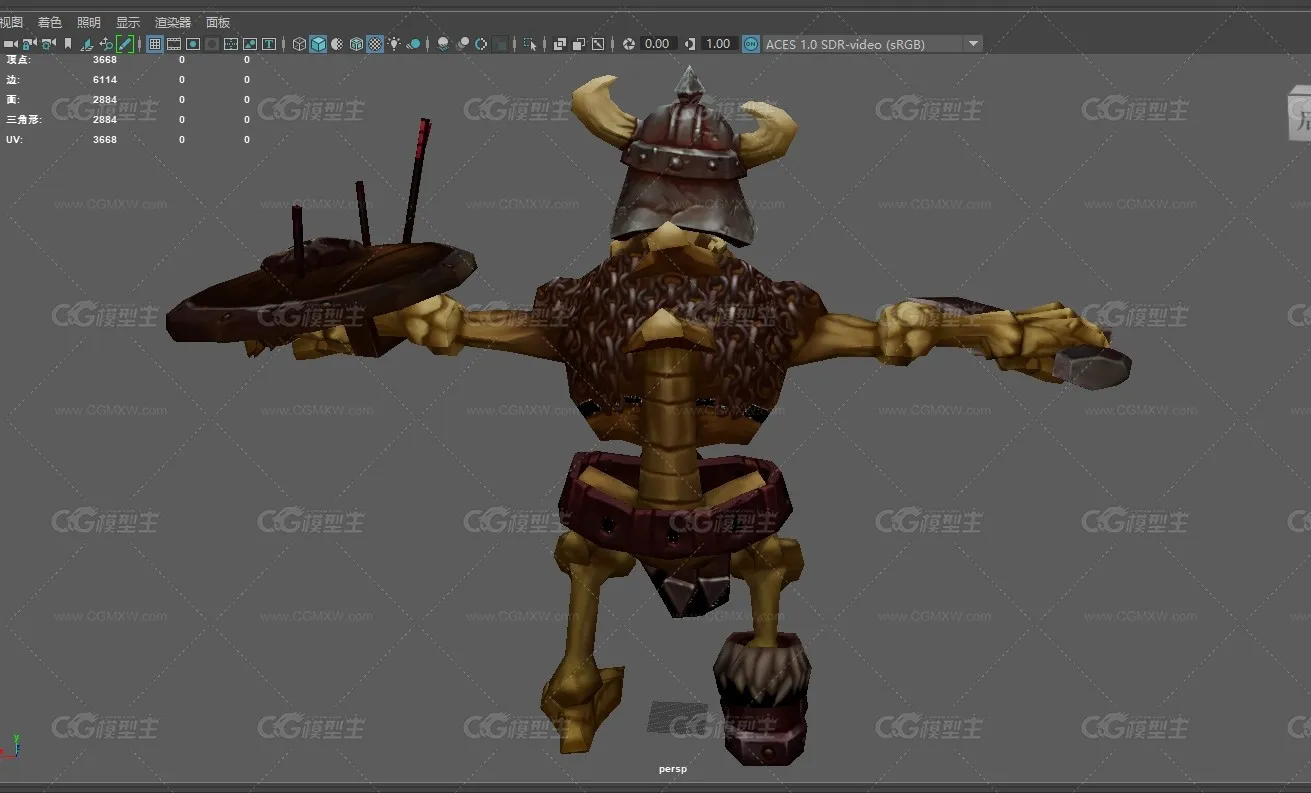Click the 顶点 count 3668
This screenshot has width=1311, height=793.
coord(105,60)
